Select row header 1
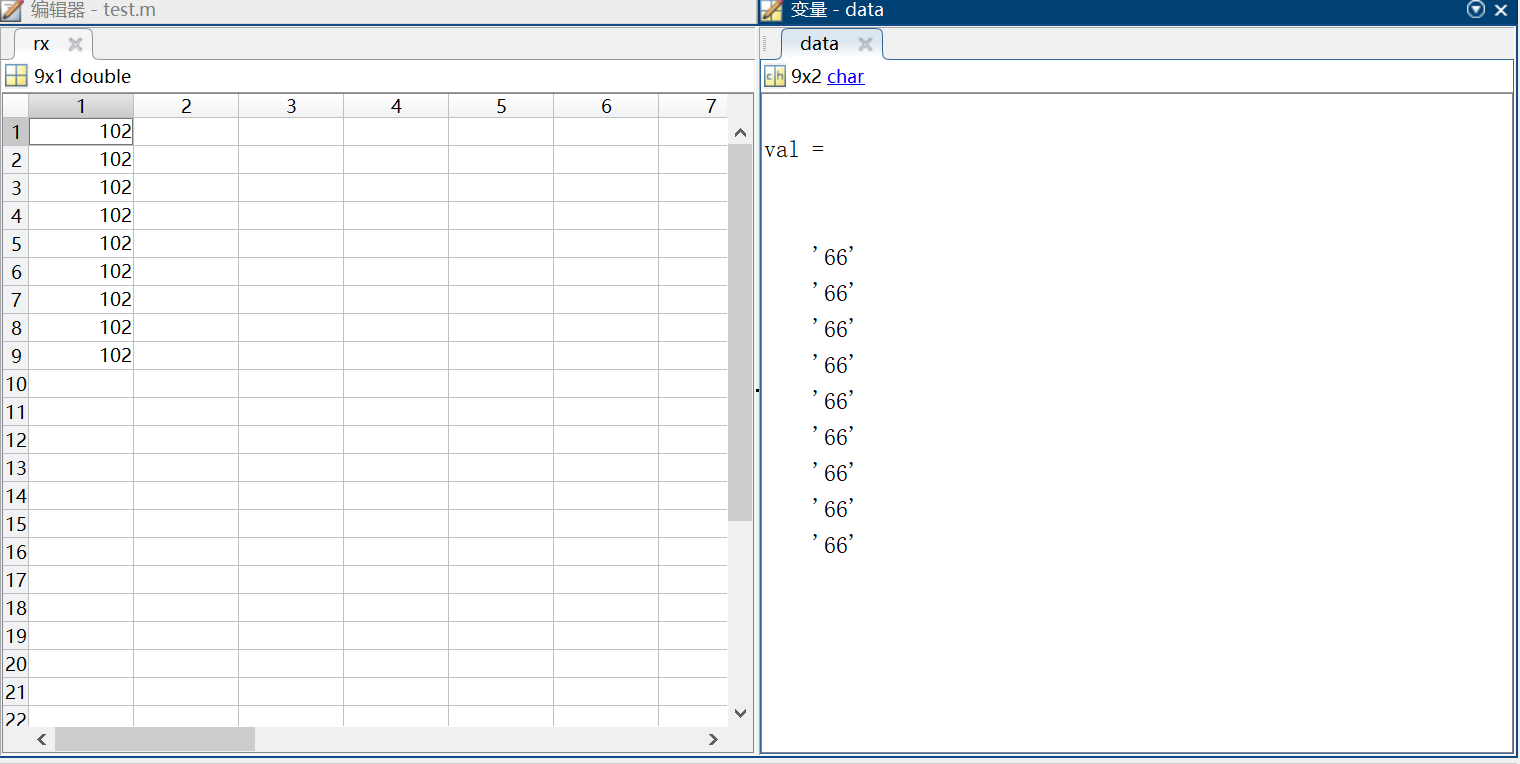Screen dimensions: 1520x764 tap(16, 131)
